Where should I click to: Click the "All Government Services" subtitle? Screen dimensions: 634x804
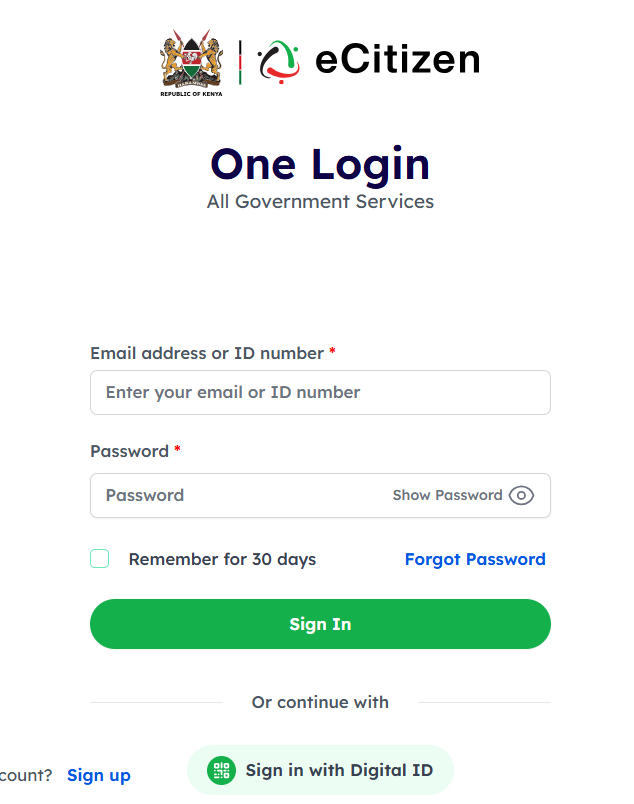(x=320, y=201)
